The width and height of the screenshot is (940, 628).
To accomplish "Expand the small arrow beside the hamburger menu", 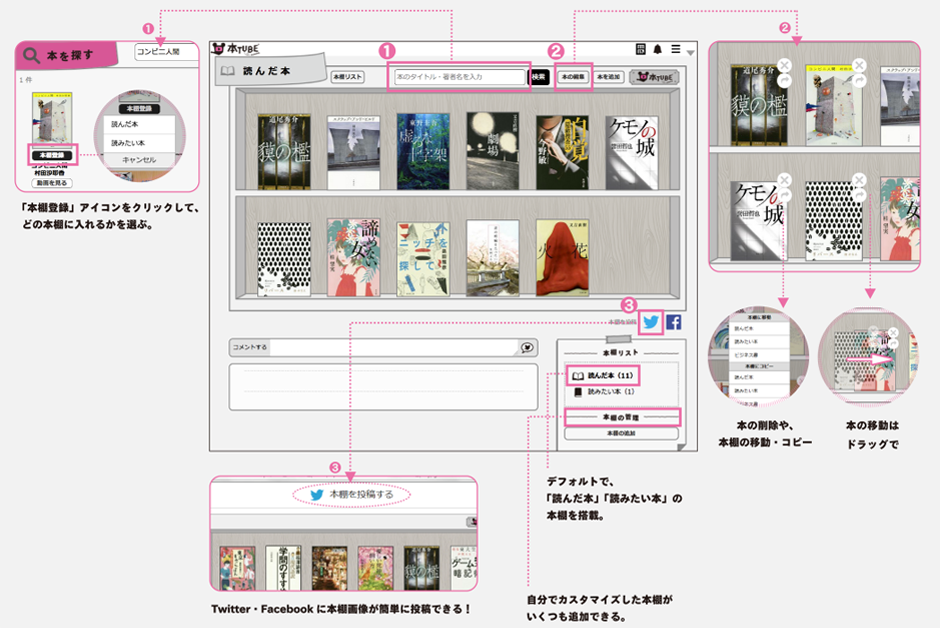I will pyautogui.click(x=690, y=53).
